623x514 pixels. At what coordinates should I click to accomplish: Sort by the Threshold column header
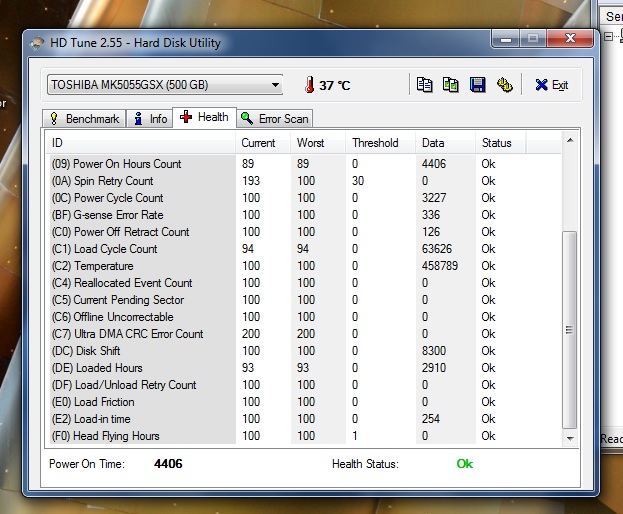click(381, 143)
